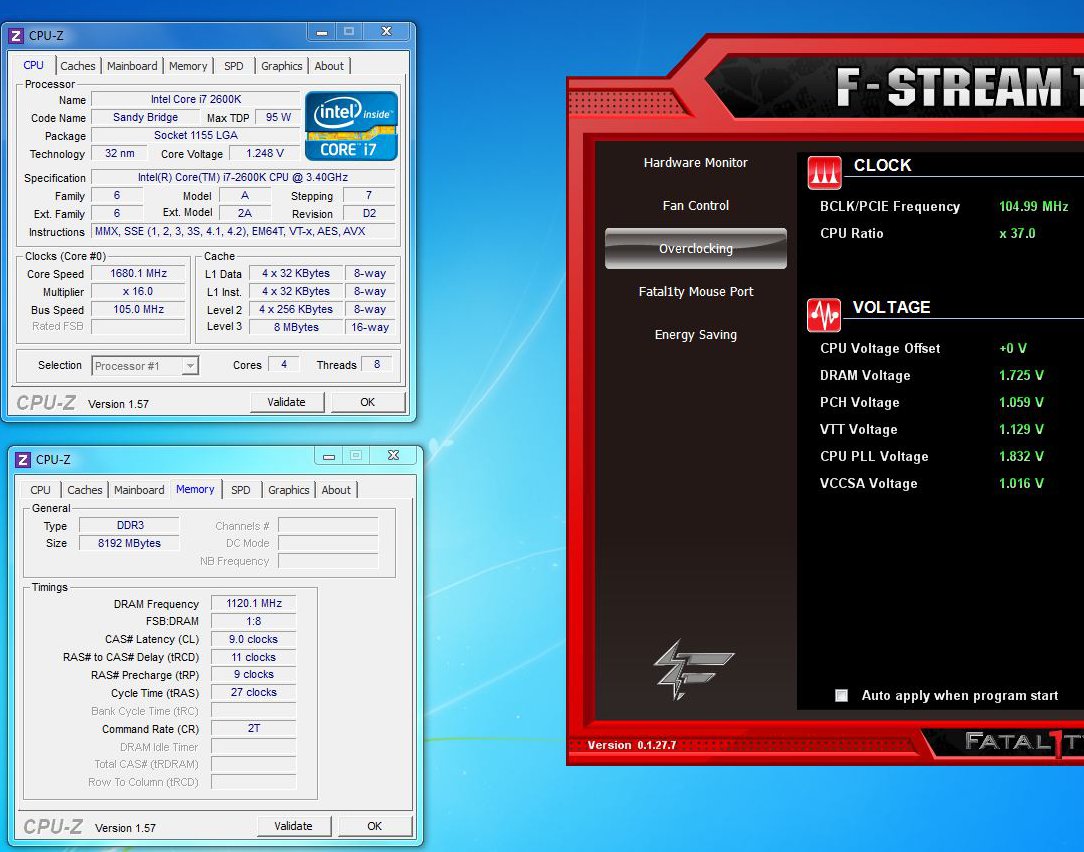Click the BCLK/PCIE Frequency value 104.99 MHz
The image size is (1084, 852).
pyautogui.click(x=1033, y=207)
